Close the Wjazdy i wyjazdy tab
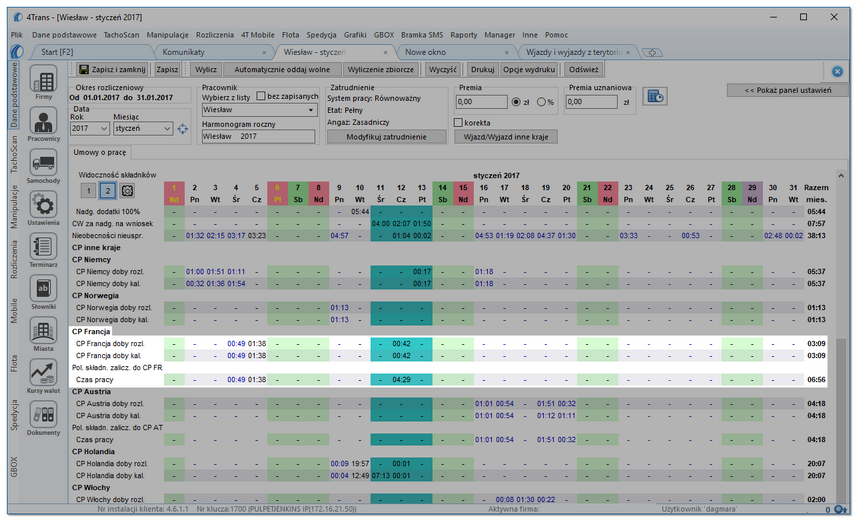 point(628,52)
